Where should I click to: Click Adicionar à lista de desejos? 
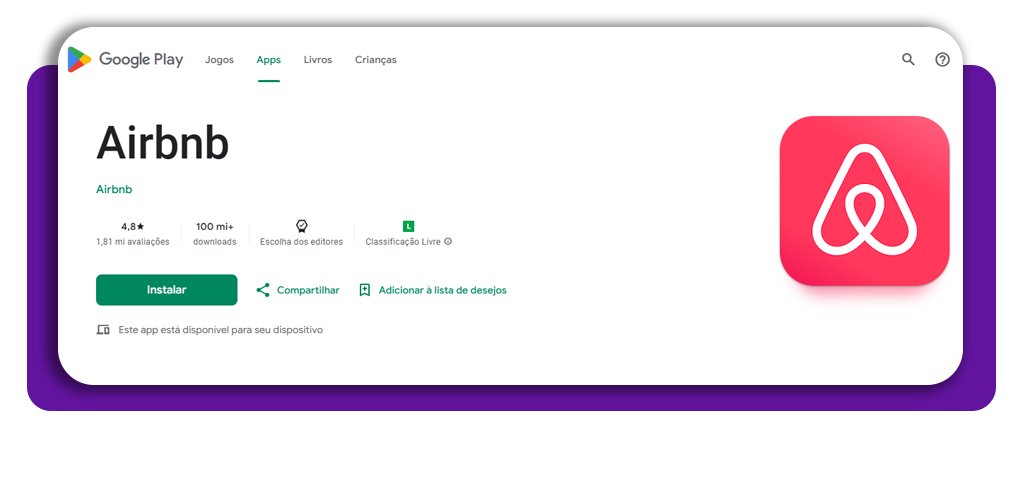click(x=443, y=290)
